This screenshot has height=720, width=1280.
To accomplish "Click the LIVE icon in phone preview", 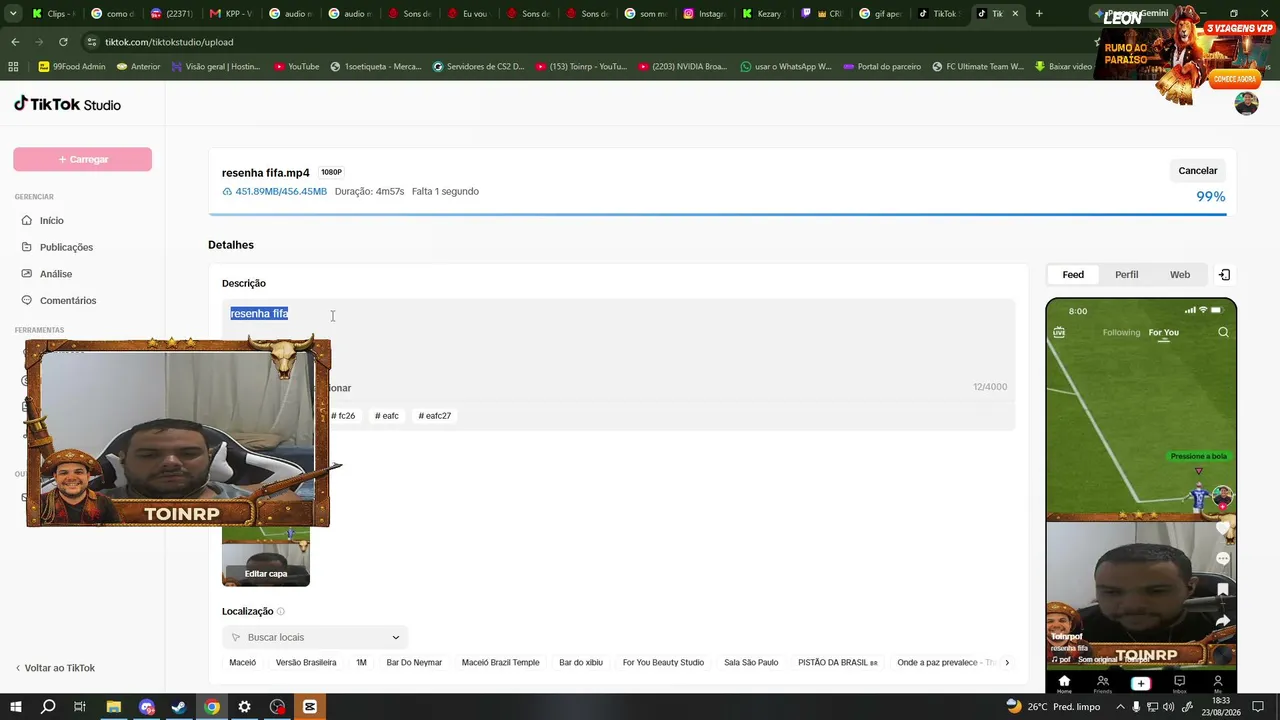I will [x=1059, y=332].
